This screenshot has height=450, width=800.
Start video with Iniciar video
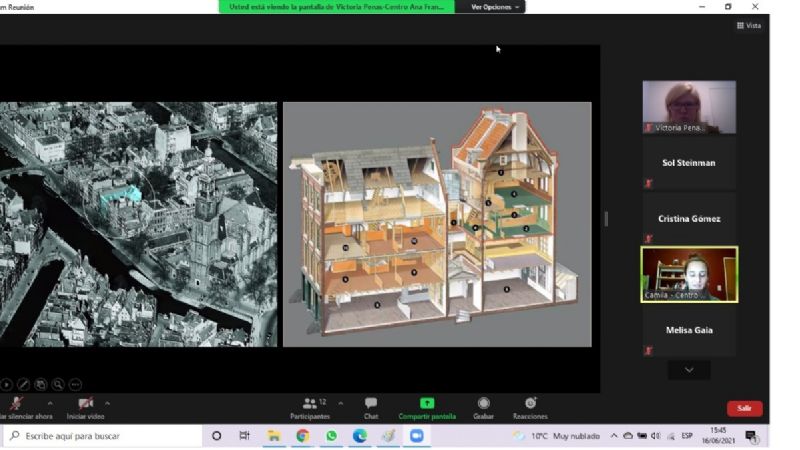85,408
